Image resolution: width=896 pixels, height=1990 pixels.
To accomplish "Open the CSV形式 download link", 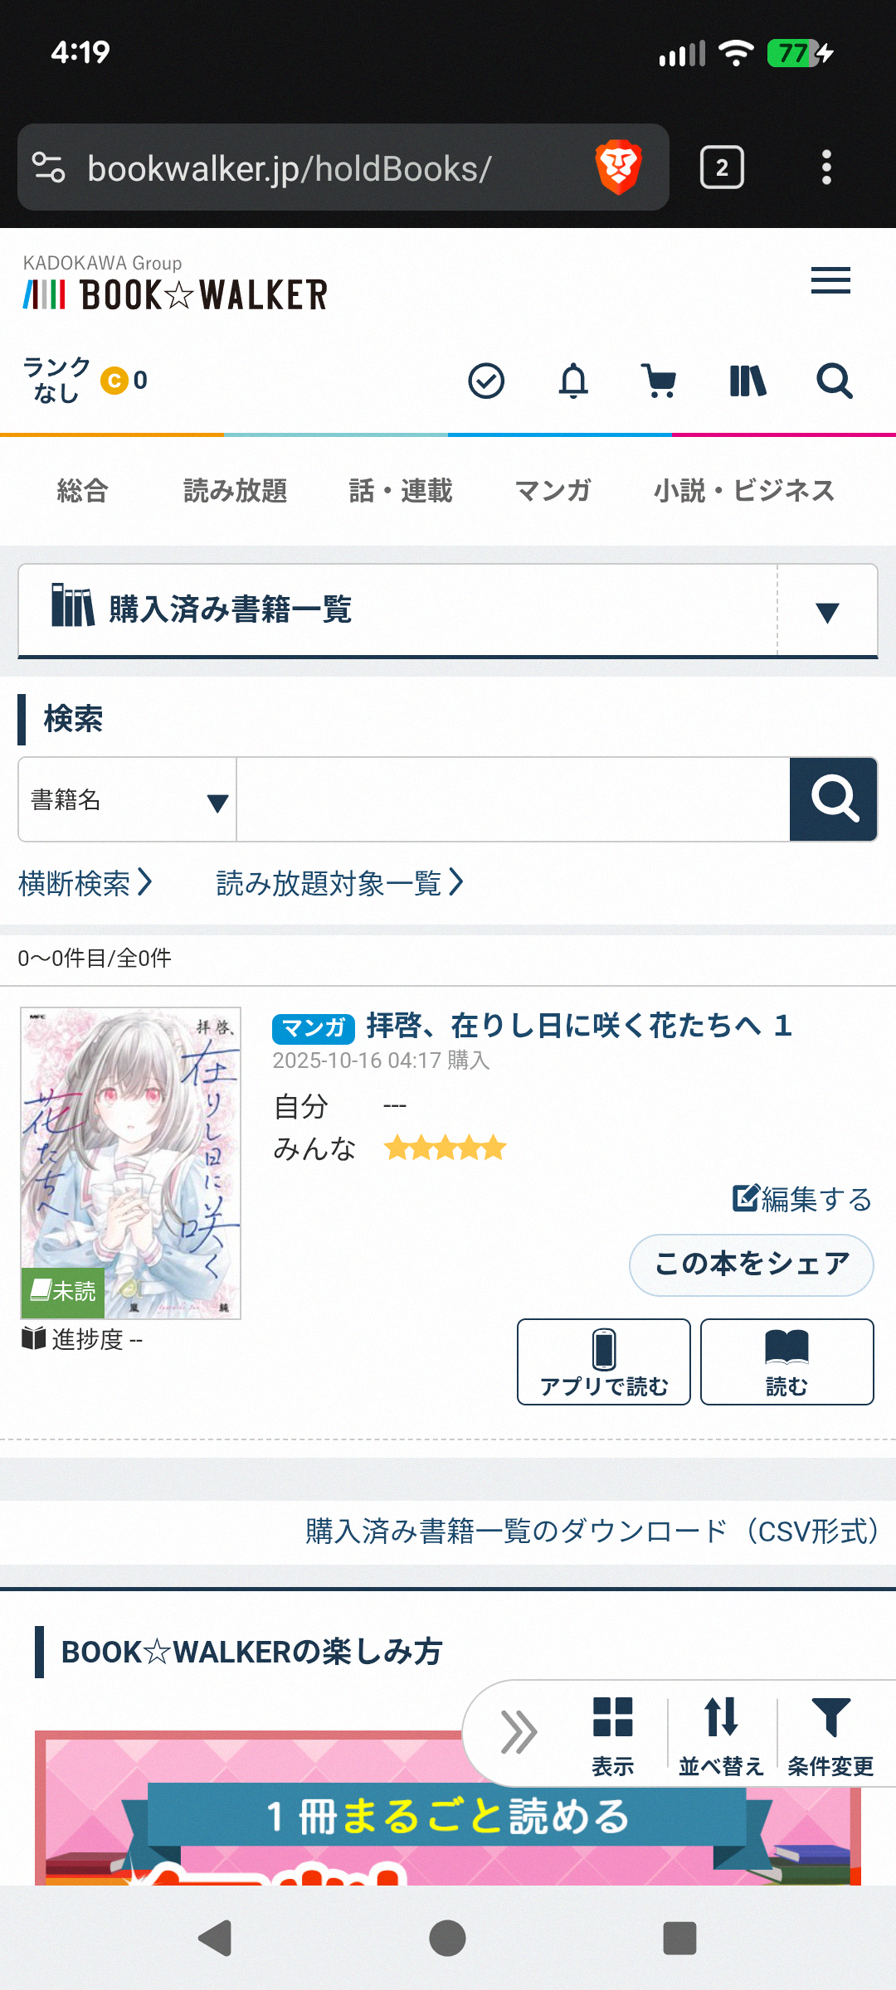I will pyautogui.click(x=592, y=1531).
